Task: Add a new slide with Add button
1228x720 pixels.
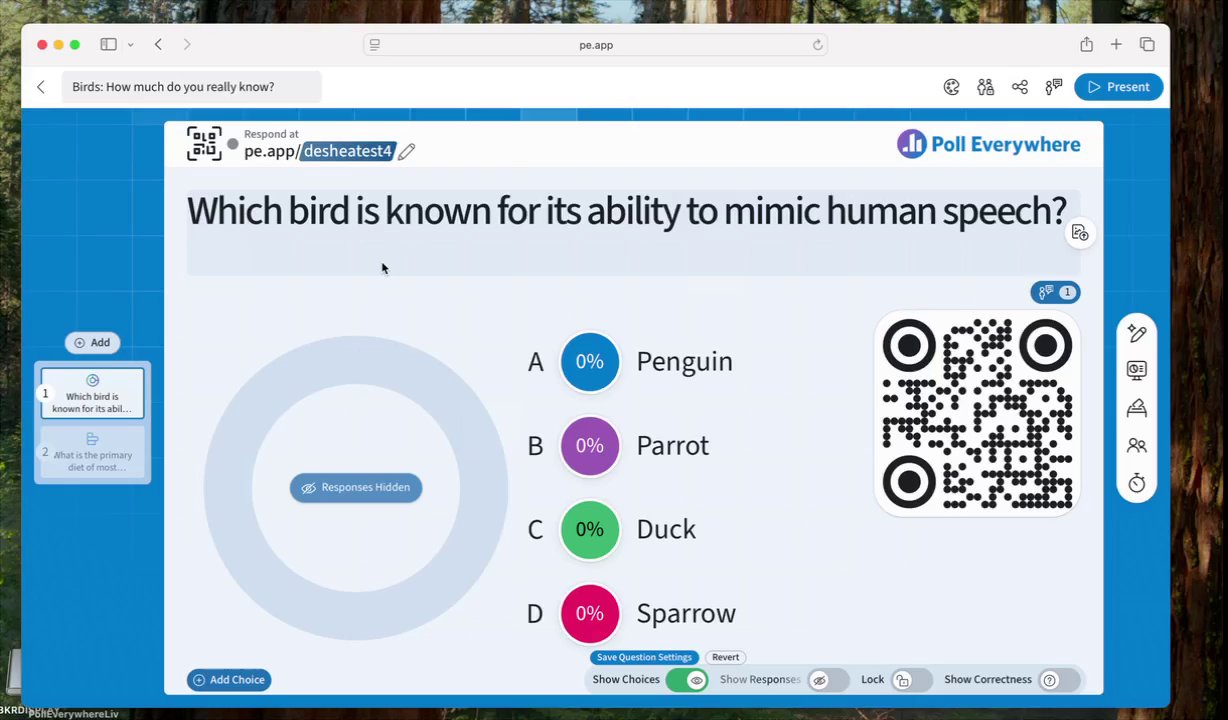Action: click(92, 343)
